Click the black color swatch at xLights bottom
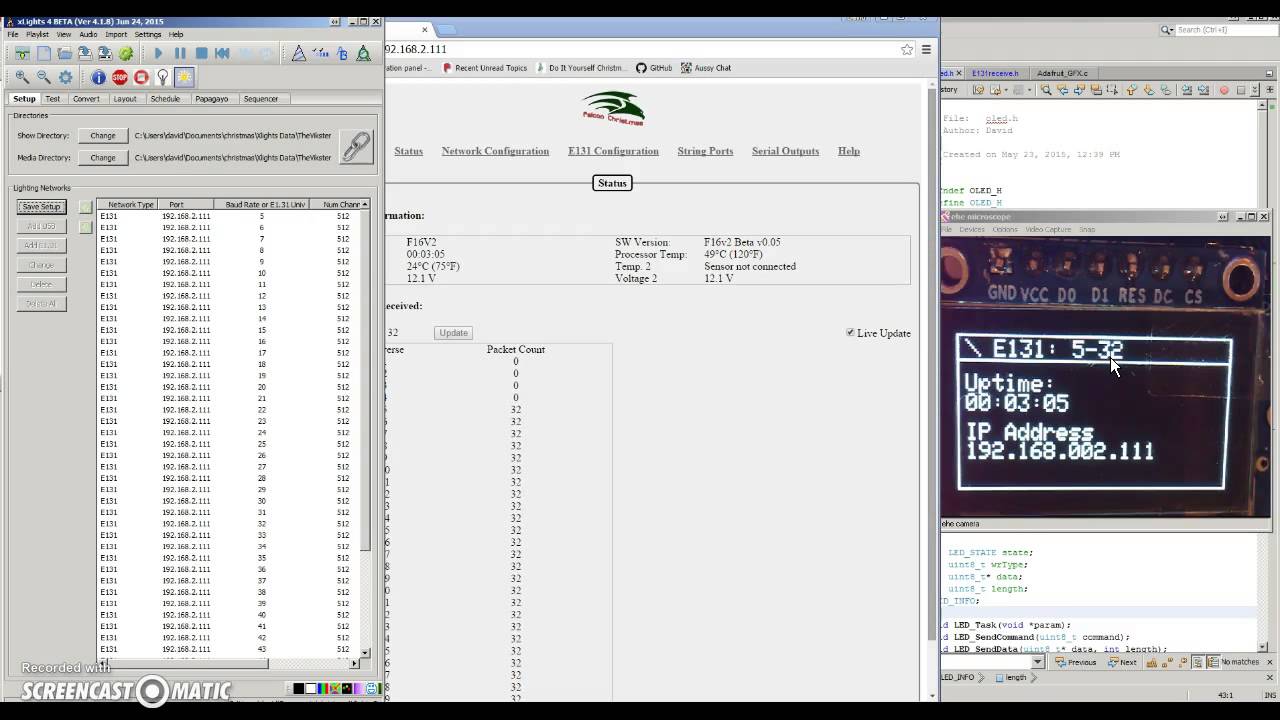This screenshot has height=720, width=1280. coord(298,688)
